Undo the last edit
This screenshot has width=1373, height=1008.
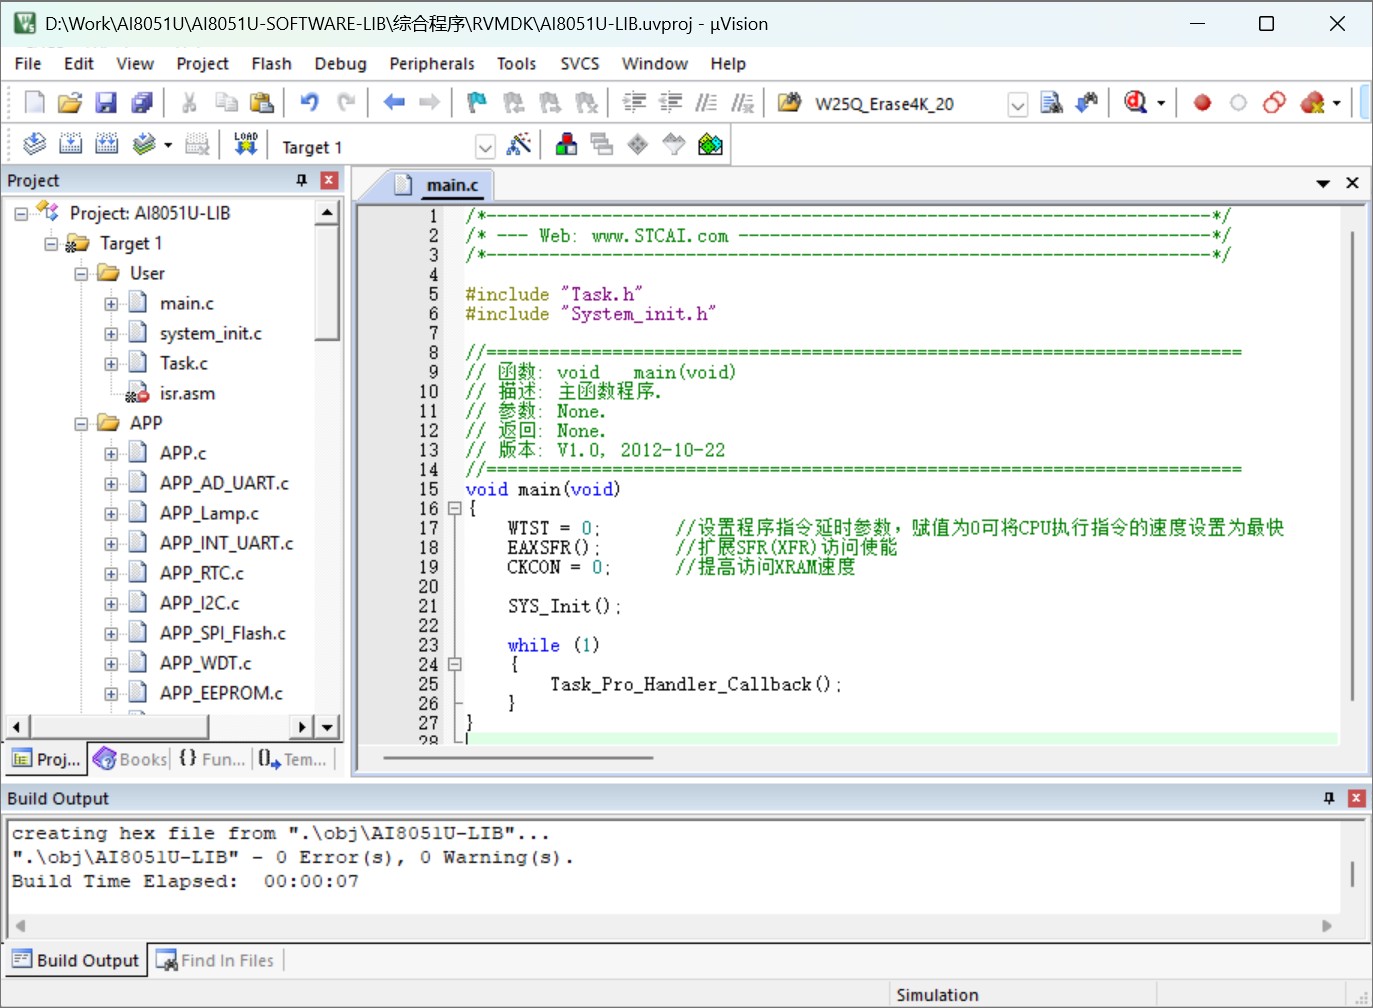pos(309,103)
